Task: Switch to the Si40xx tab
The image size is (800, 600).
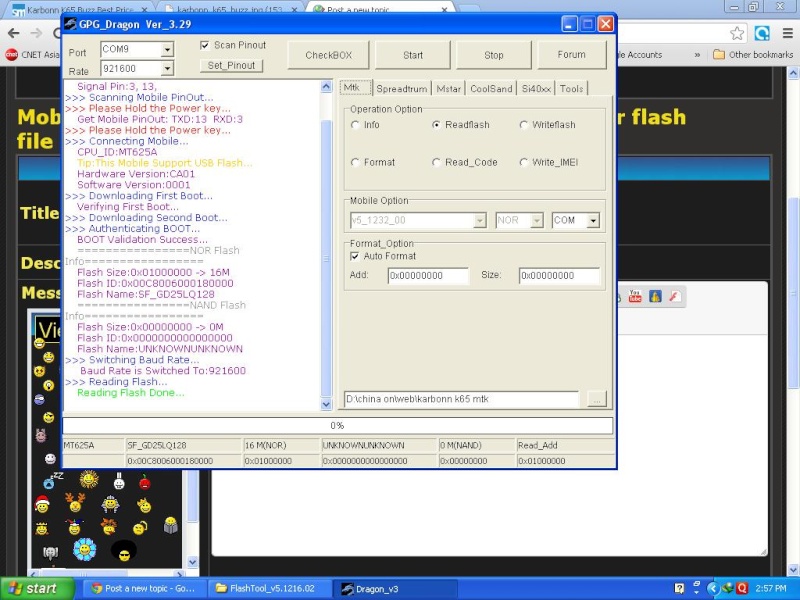Action: 536,89
